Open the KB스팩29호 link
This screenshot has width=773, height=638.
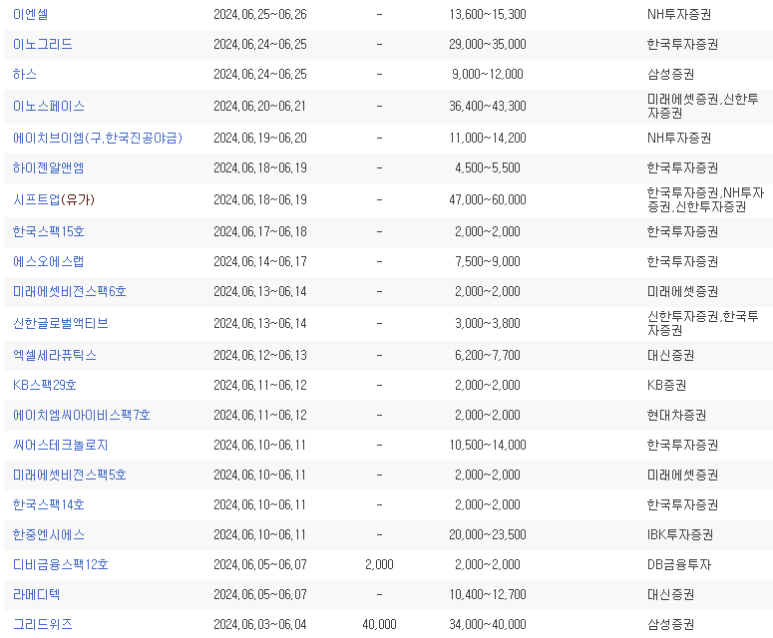[44, 385]
